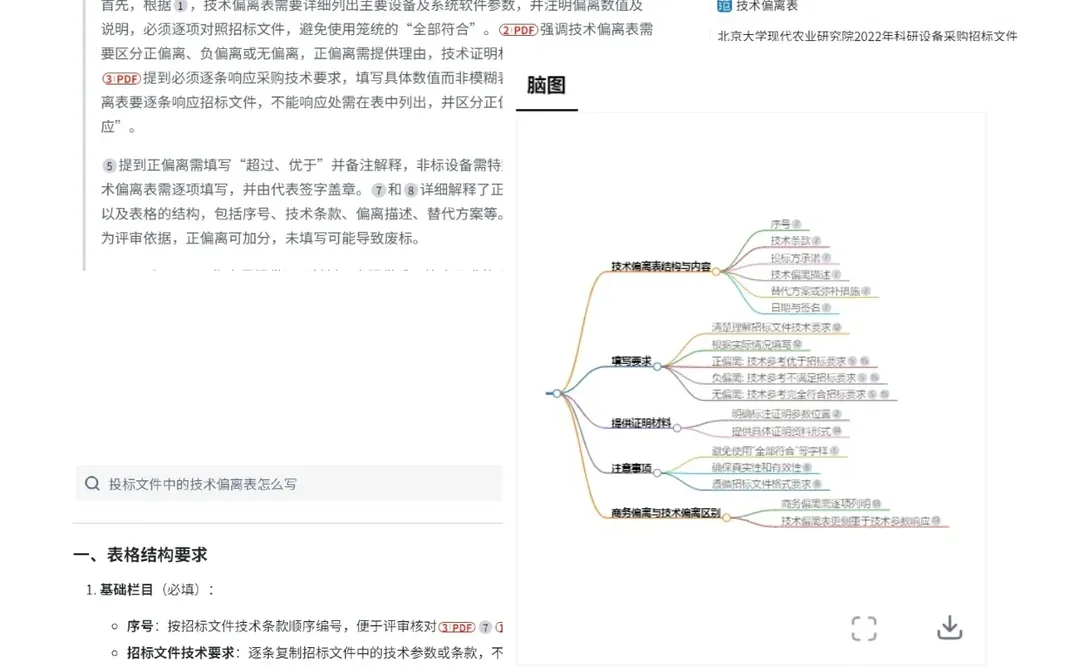The height and width of the screenshot is (669, 1080).
Task: Collapse the 提供证明材料 branch node circle
Action: pyautogui.click(x=677, y=428)
